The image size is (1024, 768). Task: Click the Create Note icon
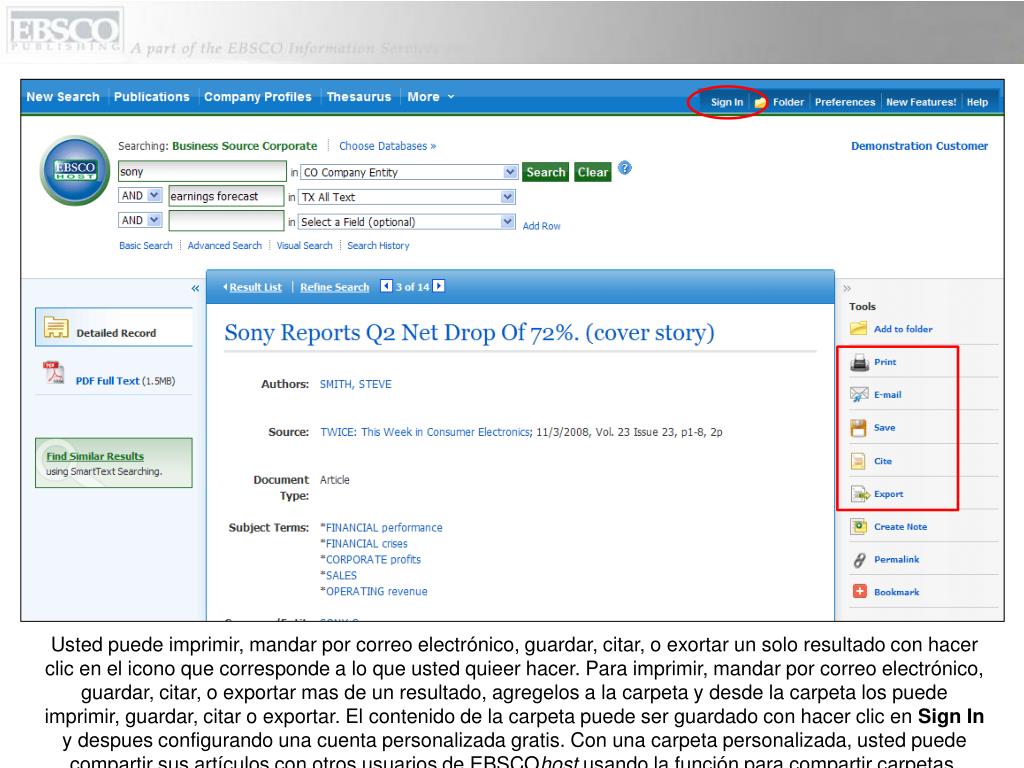(x=859, y=526)
